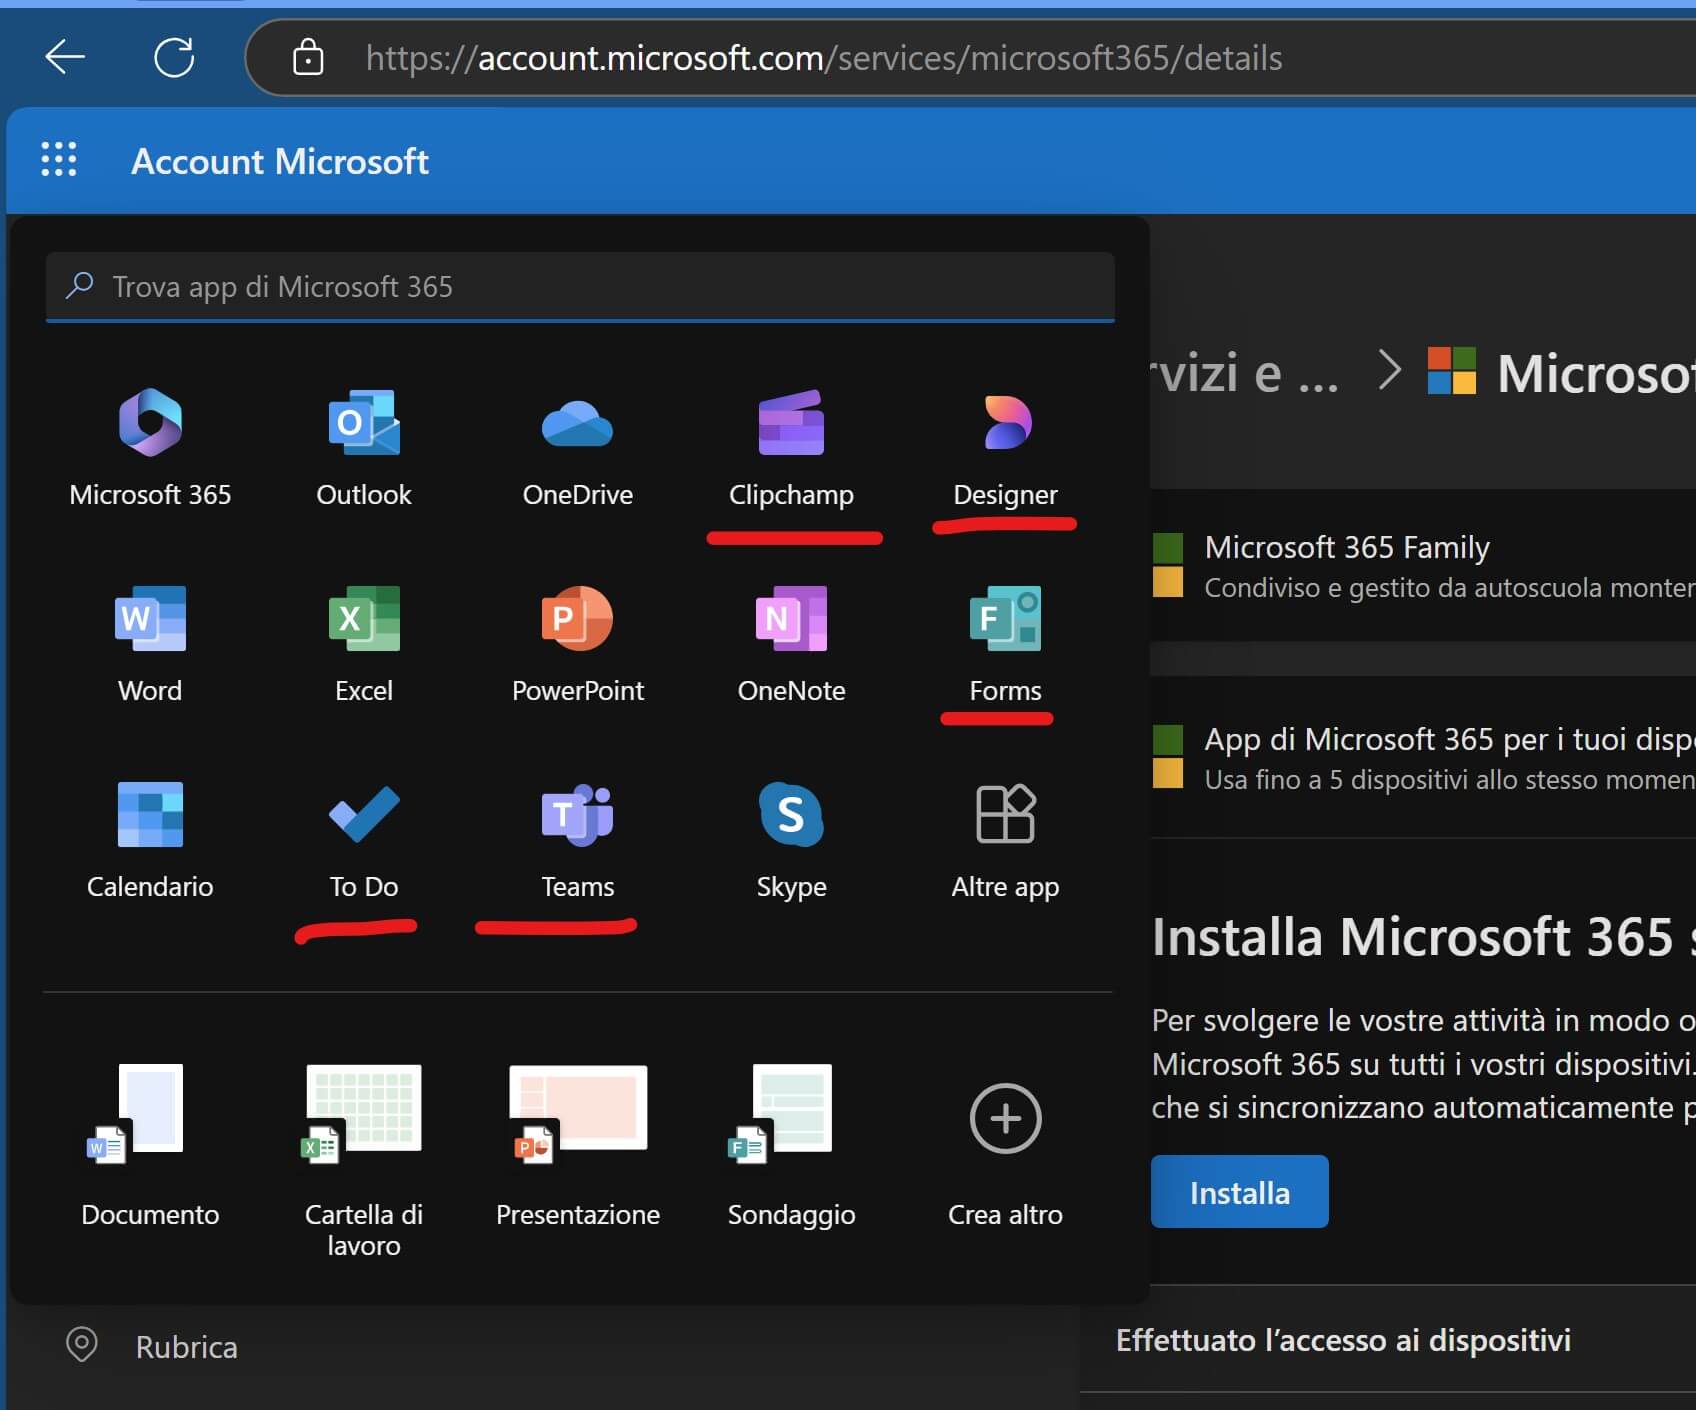
Task: Open the PowerPoint app icon
Action: 577,619
